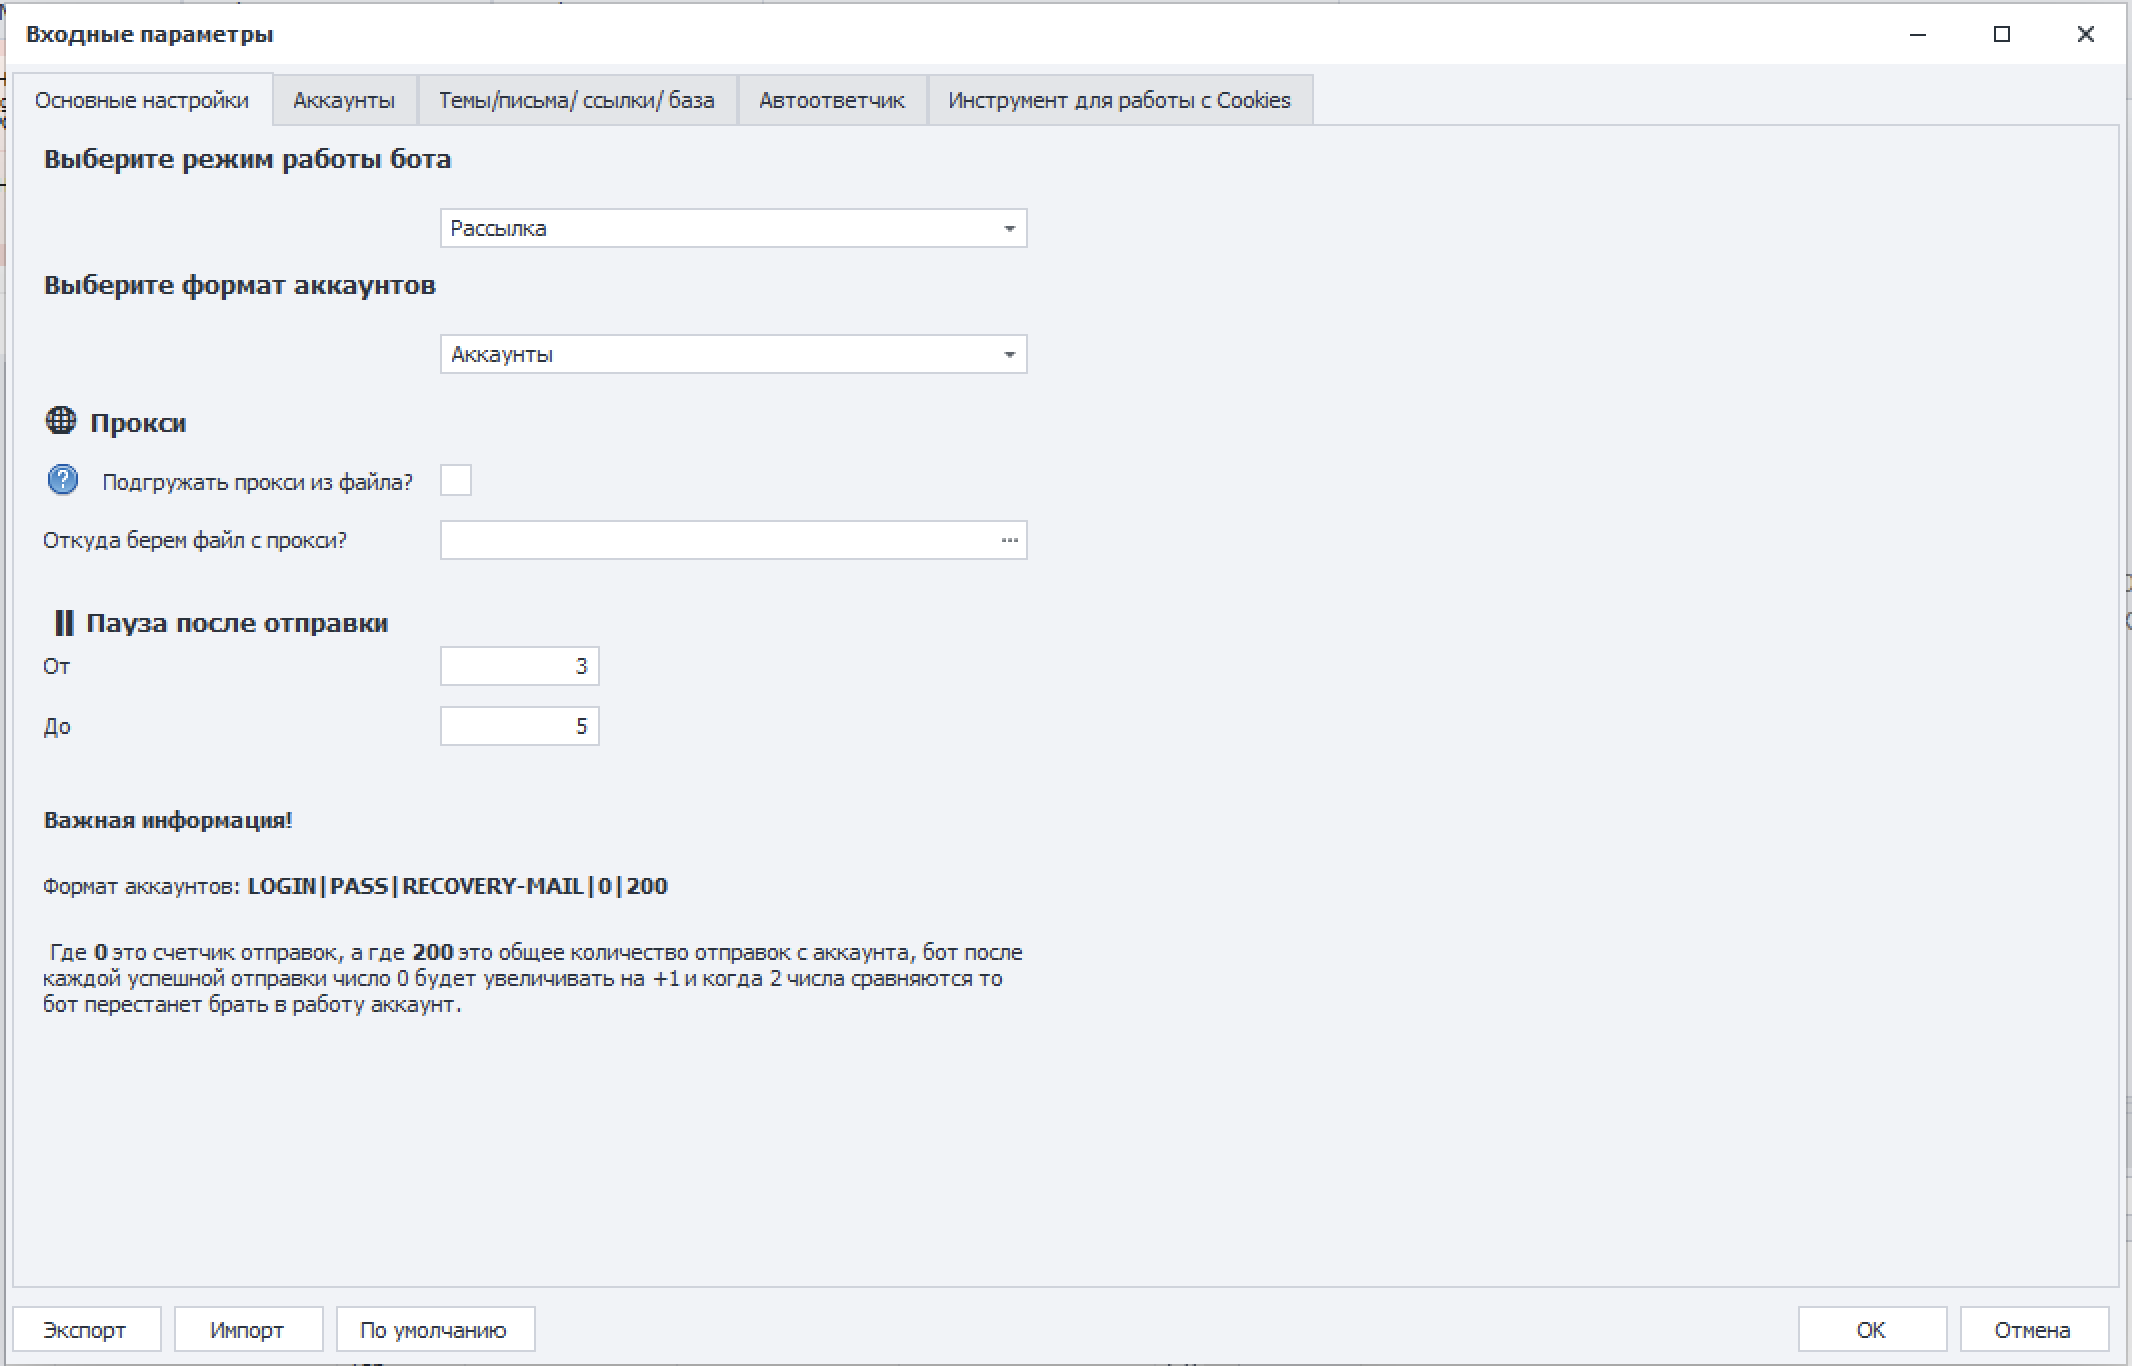Go to the Автоответчик tab

pos(831,100)
